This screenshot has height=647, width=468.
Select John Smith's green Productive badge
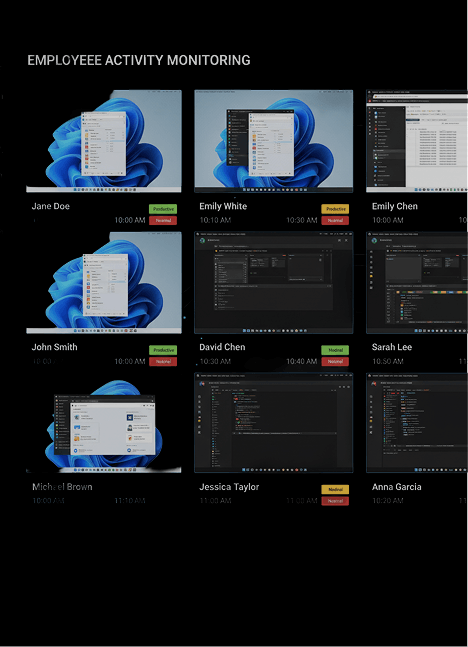coord(163,350)
